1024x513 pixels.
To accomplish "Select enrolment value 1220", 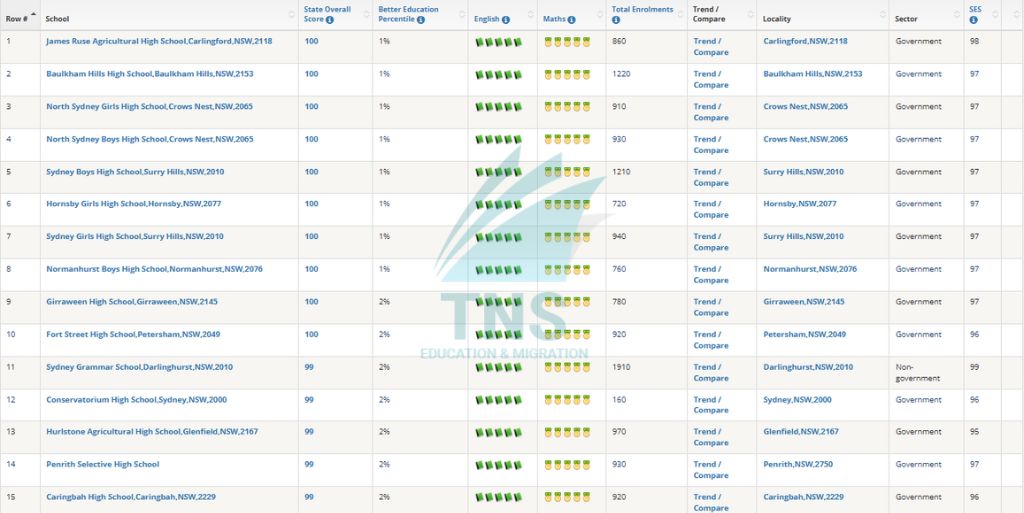I will [621, 74].
